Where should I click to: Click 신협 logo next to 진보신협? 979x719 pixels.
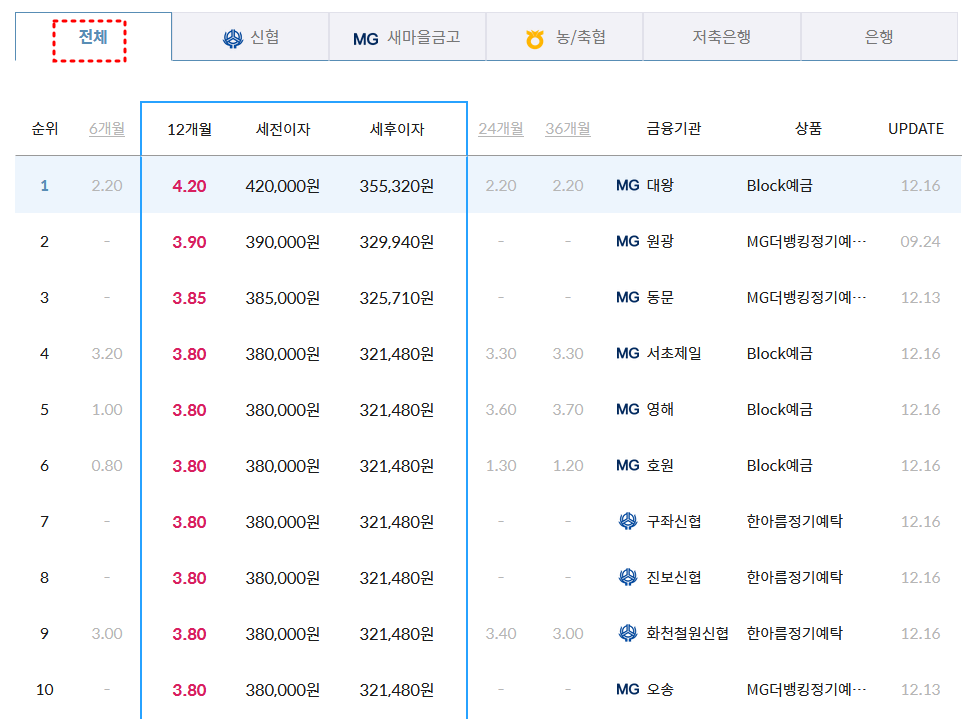pyautogui.click(x=627, y=577)
